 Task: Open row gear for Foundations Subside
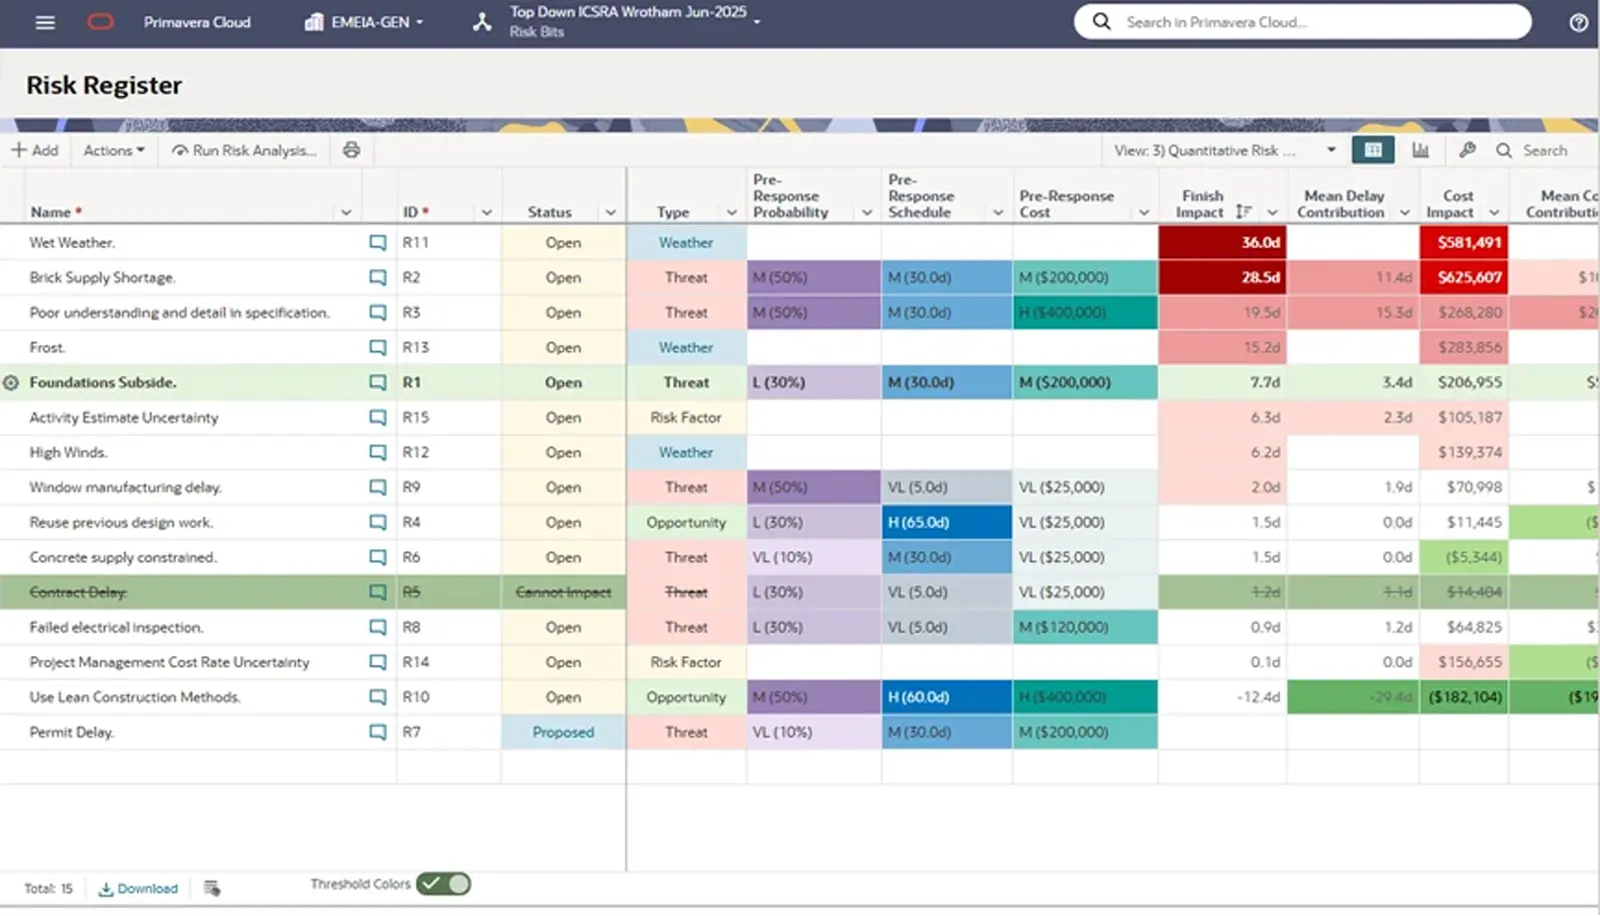11,383
